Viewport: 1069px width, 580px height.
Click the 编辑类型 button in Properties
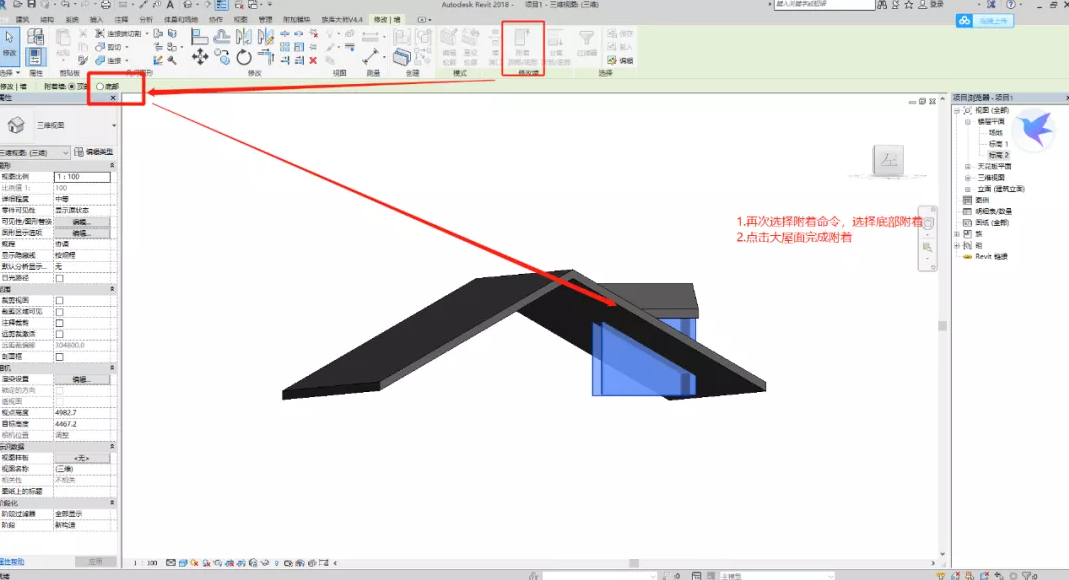[94, 152]
